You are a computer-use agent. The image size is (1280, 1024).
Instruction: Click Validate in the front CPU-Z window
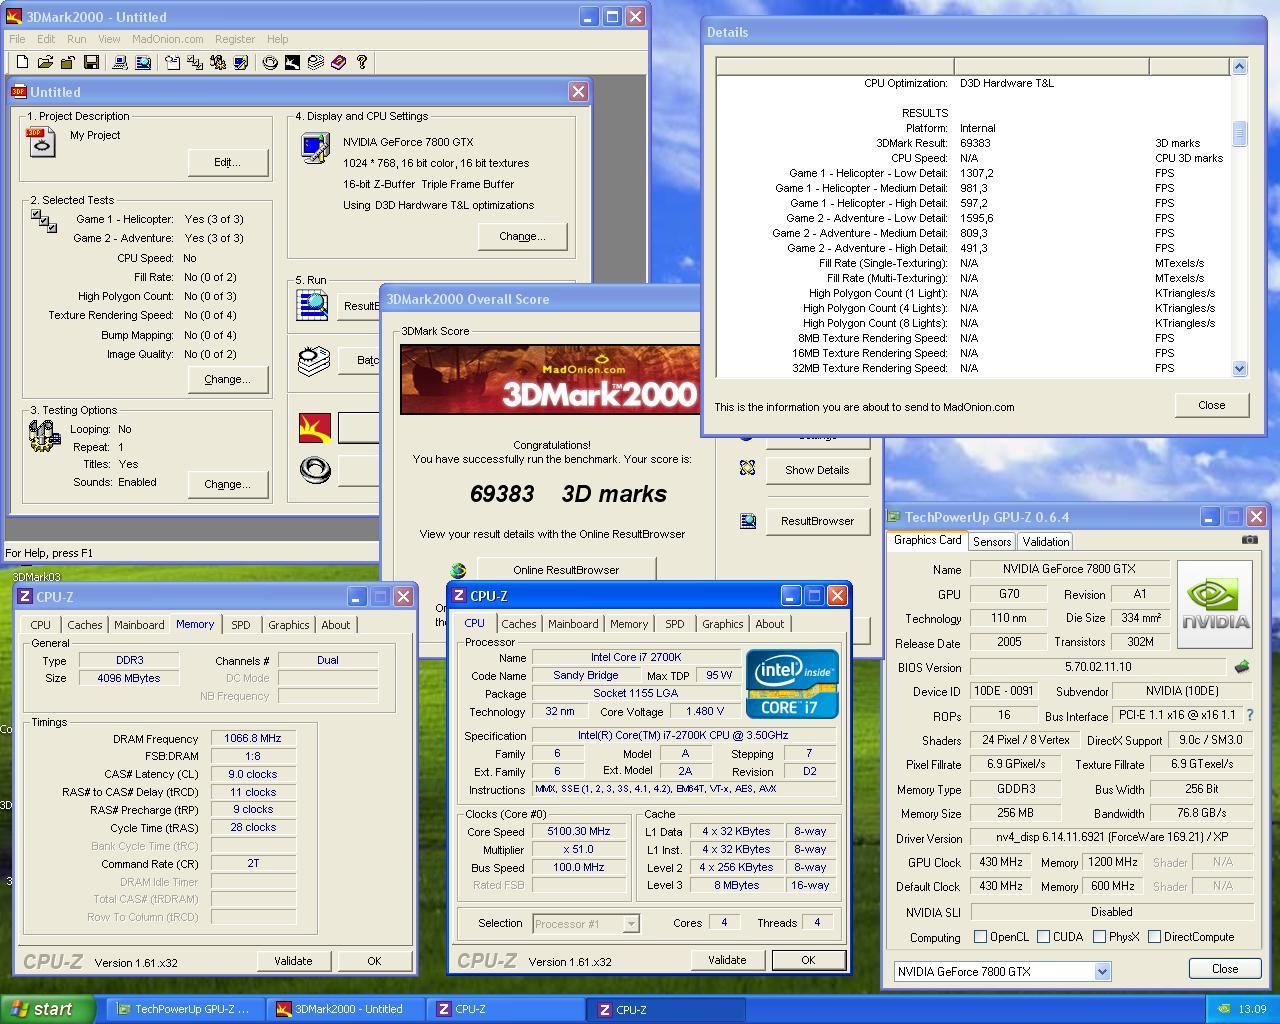pos(727,960)
